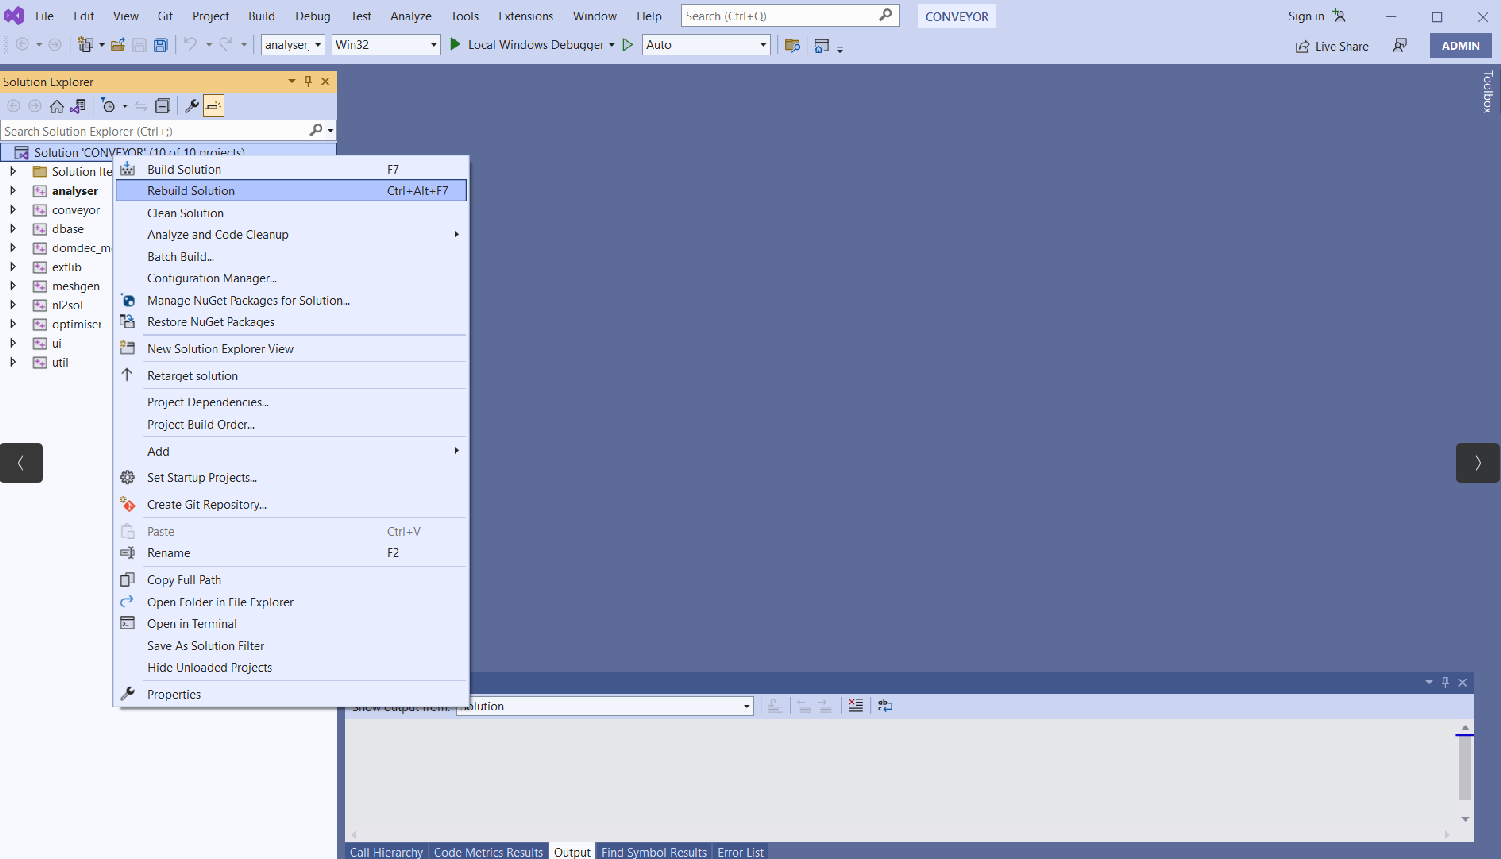Click Start Without Debugging outline arrow
This screenshot has height=859, width=1501.
(x=628, y=45)
